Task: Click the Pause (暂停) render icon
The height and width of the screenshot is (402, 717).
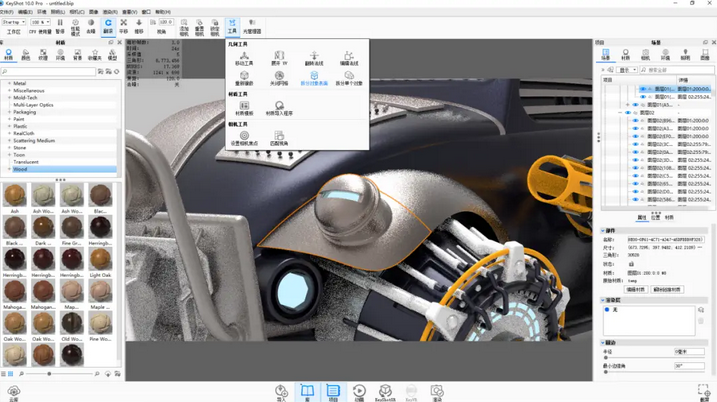Action: [x=60, y=25]
